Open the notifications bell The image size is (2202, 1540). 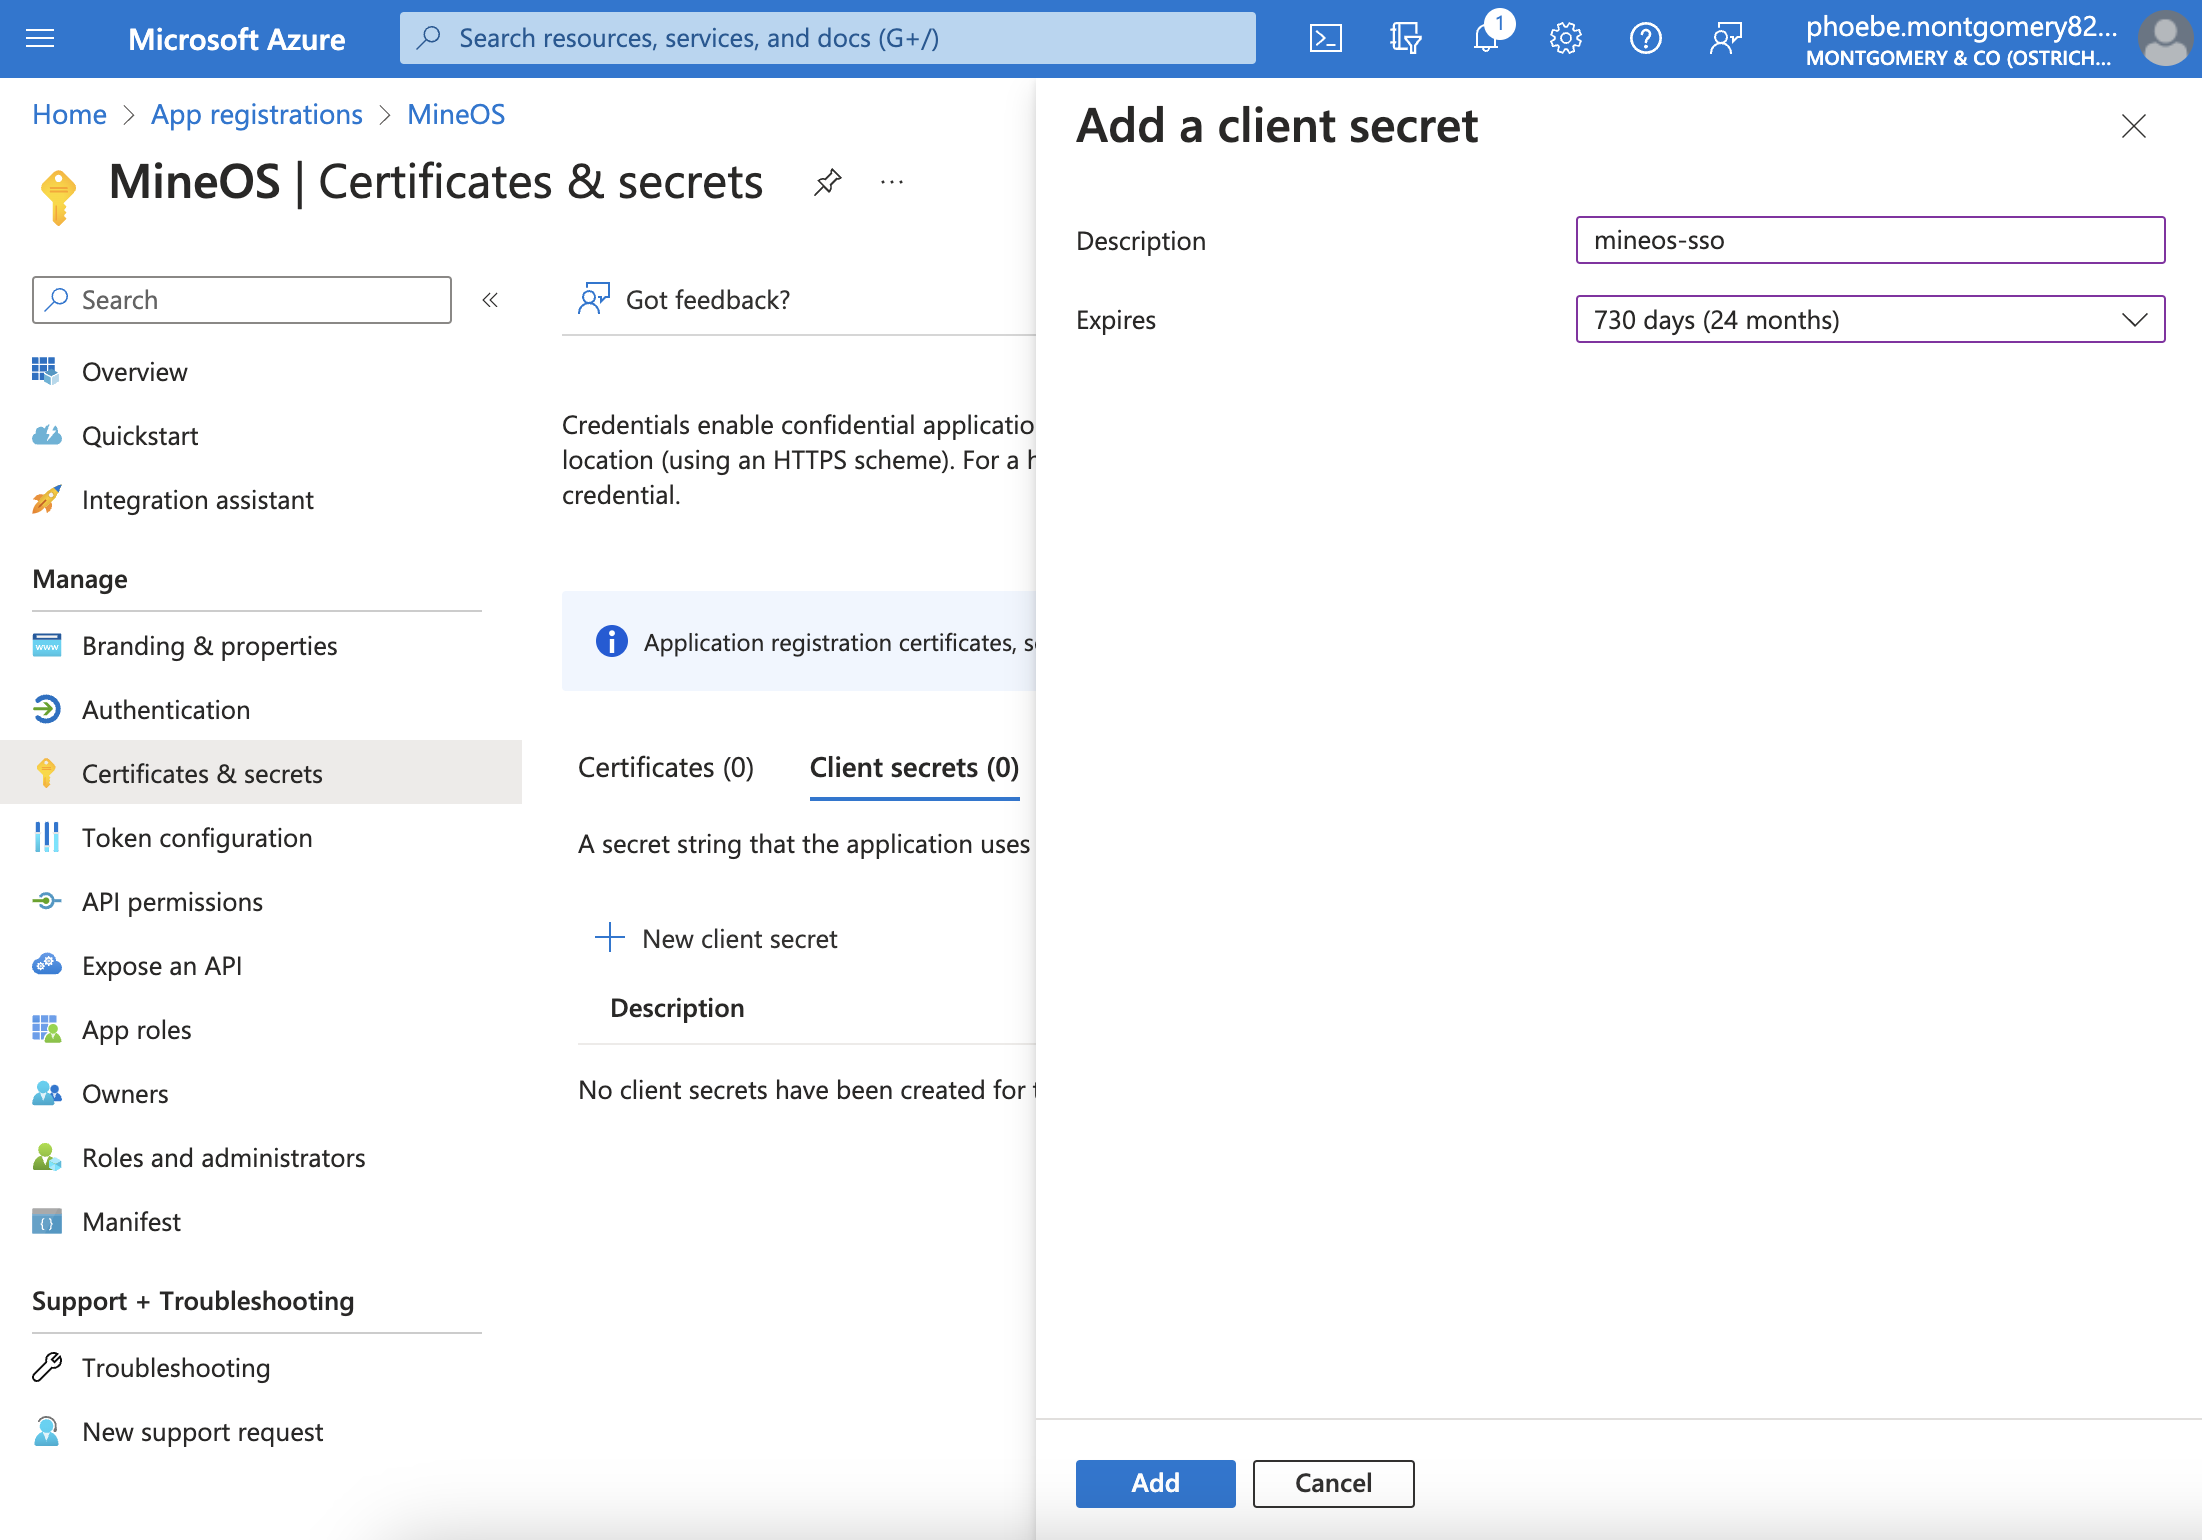click(1487, 39)
